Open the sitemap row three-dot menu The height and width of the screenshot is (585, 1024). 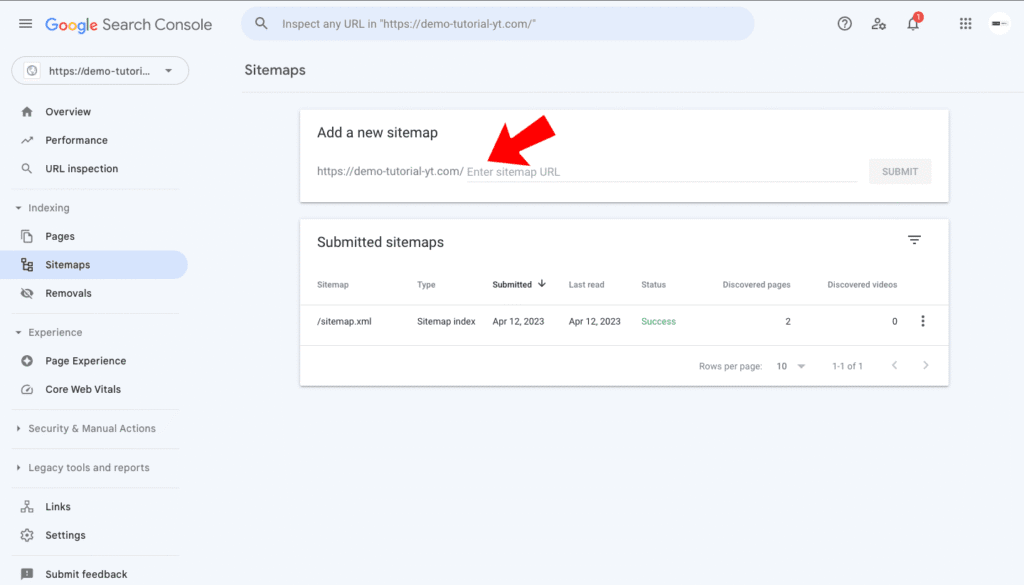tap(923, 320)
